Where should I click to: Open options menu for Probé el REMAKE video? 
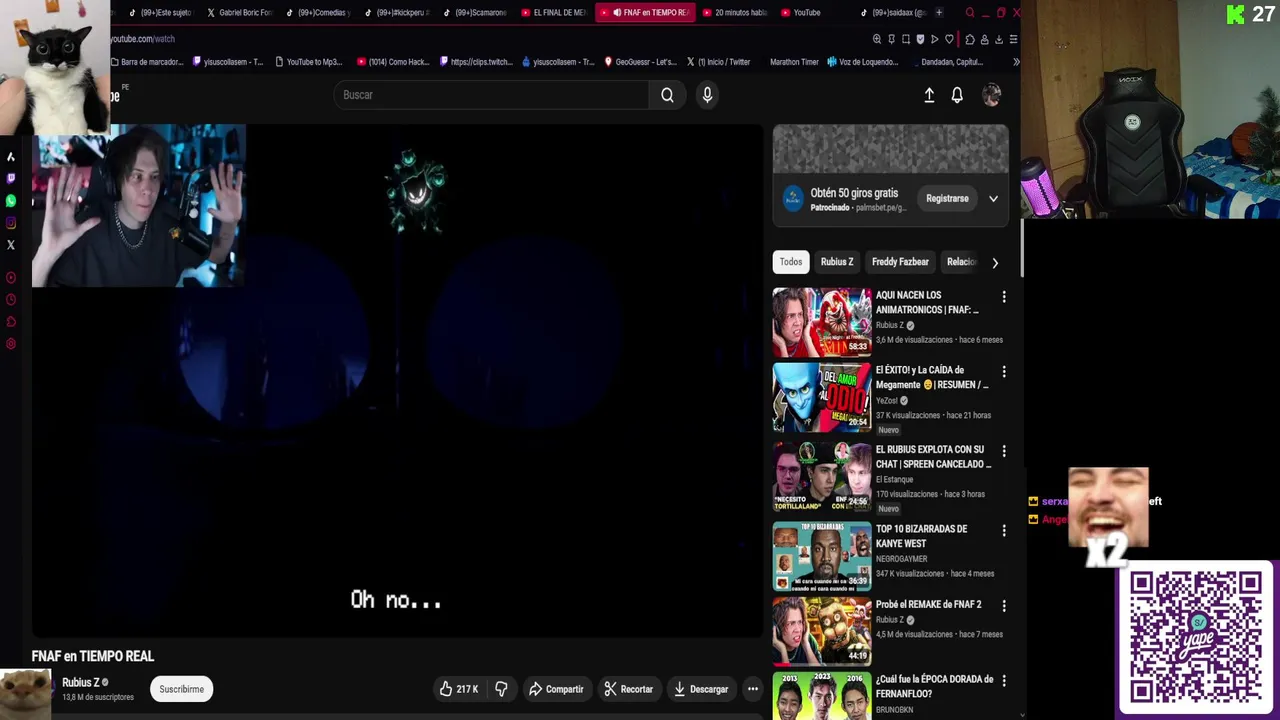click(1004, 606)
